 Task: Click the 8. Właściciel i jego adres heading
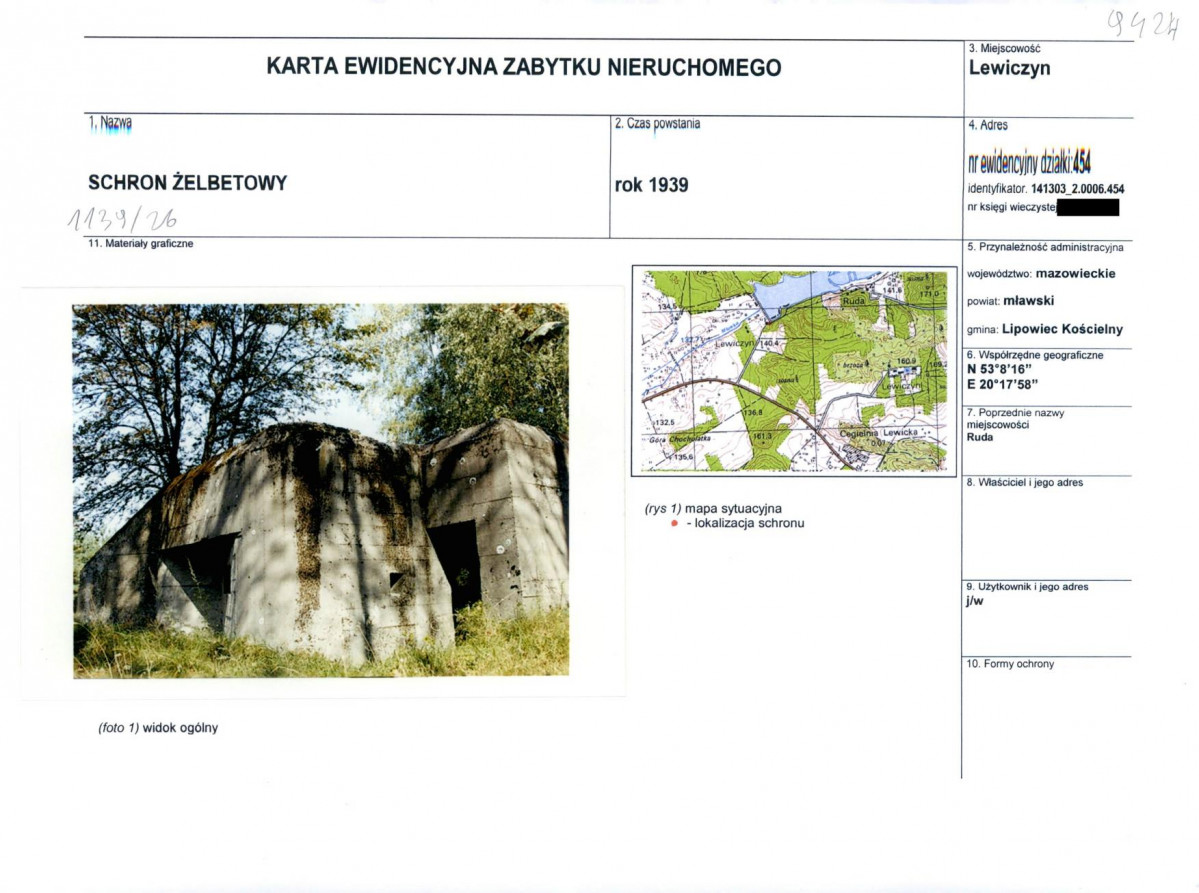pos(1024,482)
